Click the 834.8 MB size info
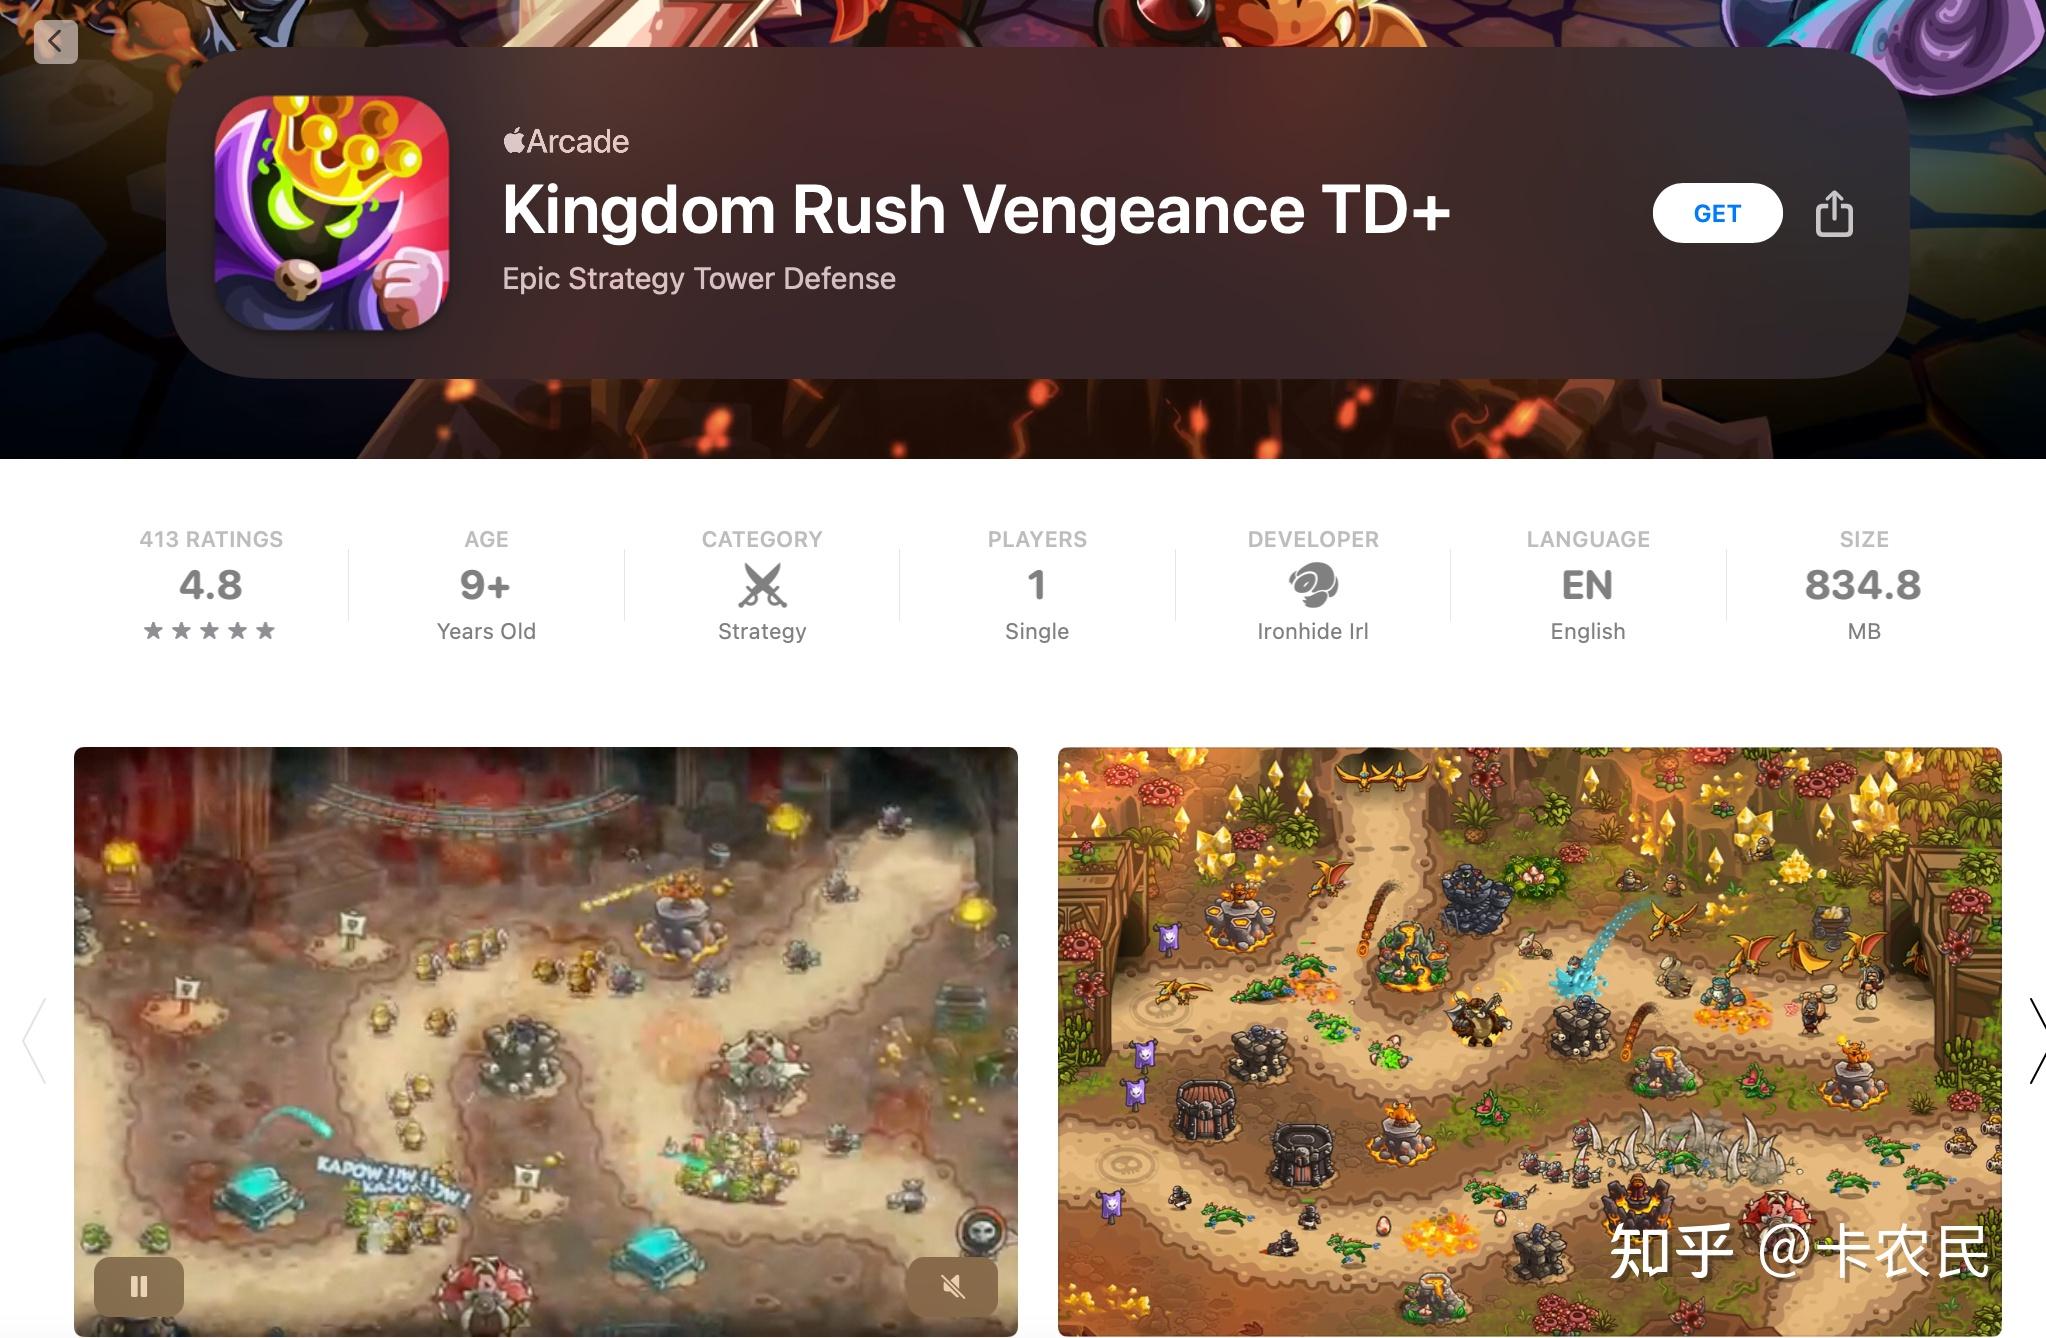2046x1338 pixels. tap(1863, 585)
